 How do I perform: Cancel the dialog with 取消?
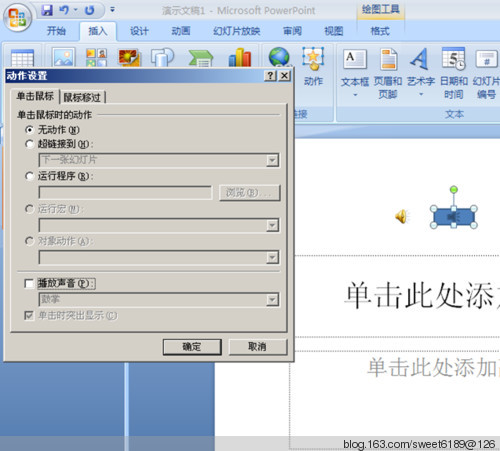(258, 347)
